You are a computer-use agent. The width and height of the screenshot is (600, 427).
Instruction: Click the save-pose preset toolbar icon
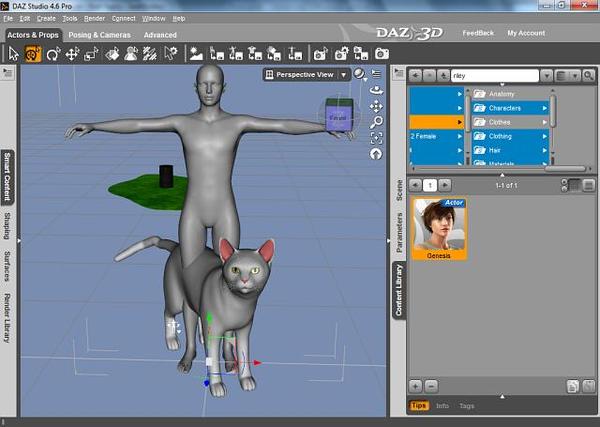236,54
